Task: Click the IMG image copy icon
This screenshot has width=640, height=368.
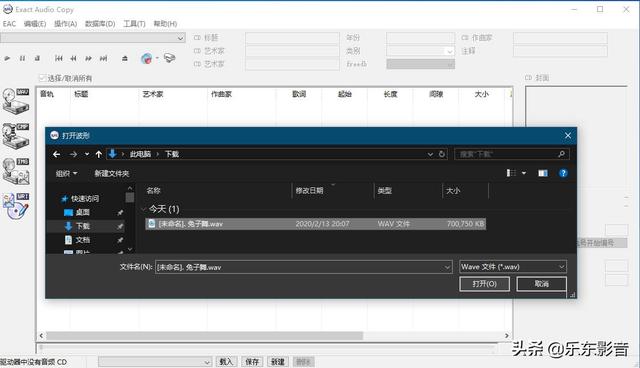Action: click(x=16, y=171)
